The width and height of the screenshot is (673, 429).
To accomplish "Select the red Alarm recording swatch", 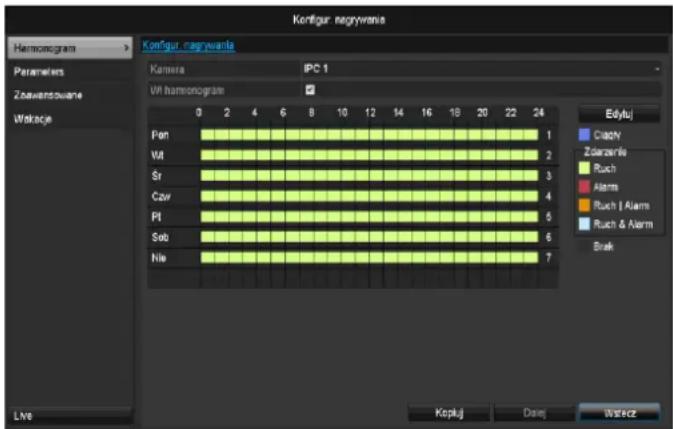I will pyautogui.click(x=584, y=187).
